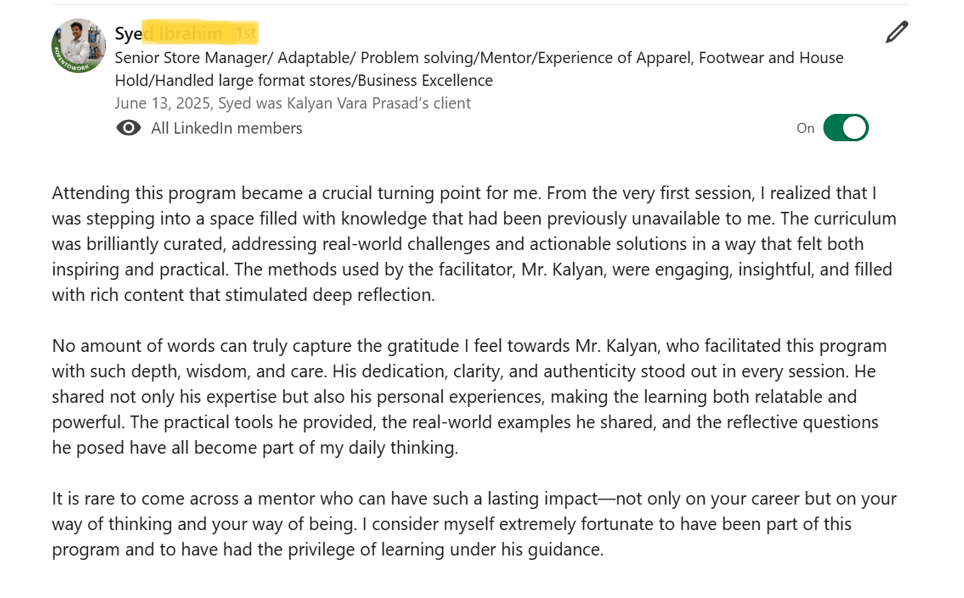Click the 1st-degree connection badge beside the name
The image size is (964, 598).
[247, 34]
